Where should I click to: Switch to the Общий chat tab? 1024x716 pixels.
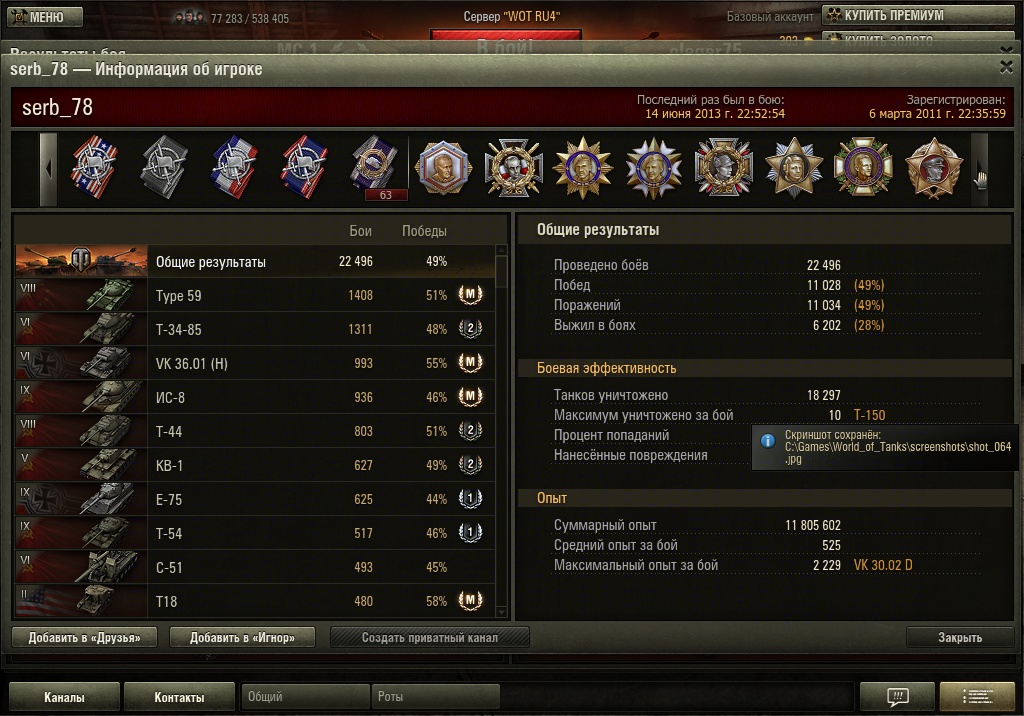(x=305, y=696)
